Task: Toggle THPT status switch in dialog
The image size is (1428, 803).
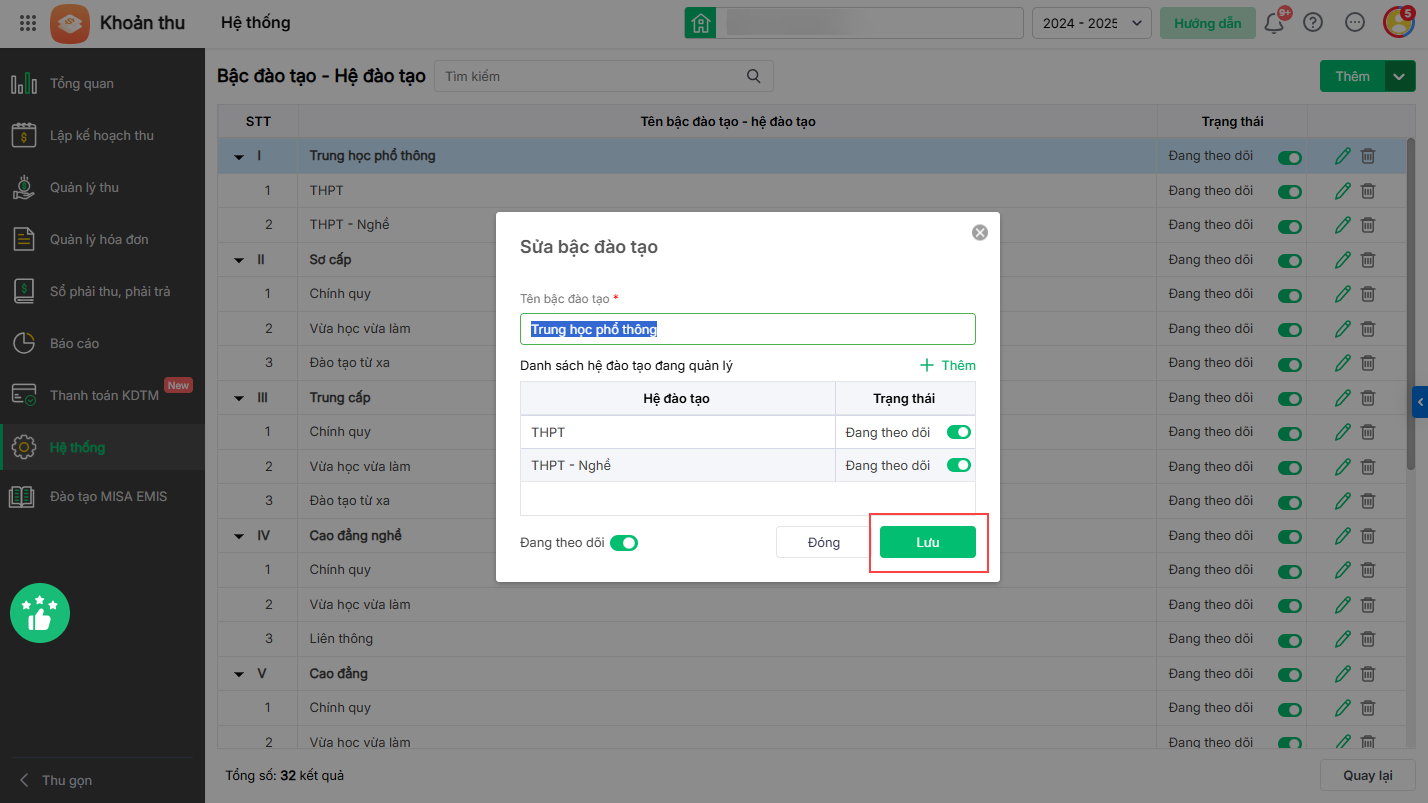Action: [x=959, y=432]
